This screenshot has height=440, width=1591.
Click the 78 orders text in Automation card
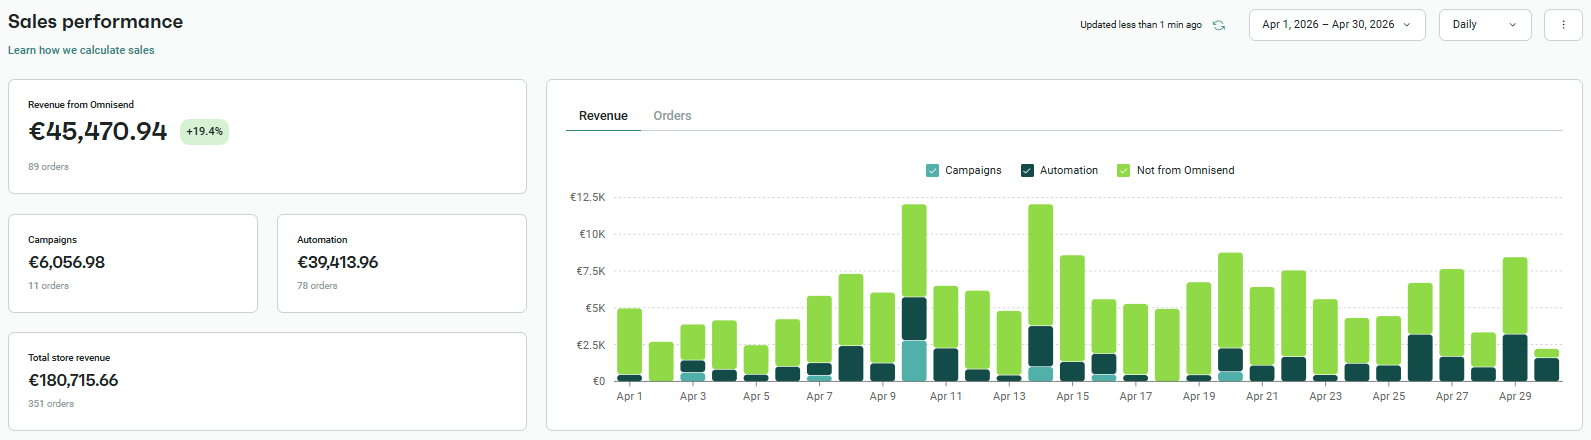coord(317,286)
